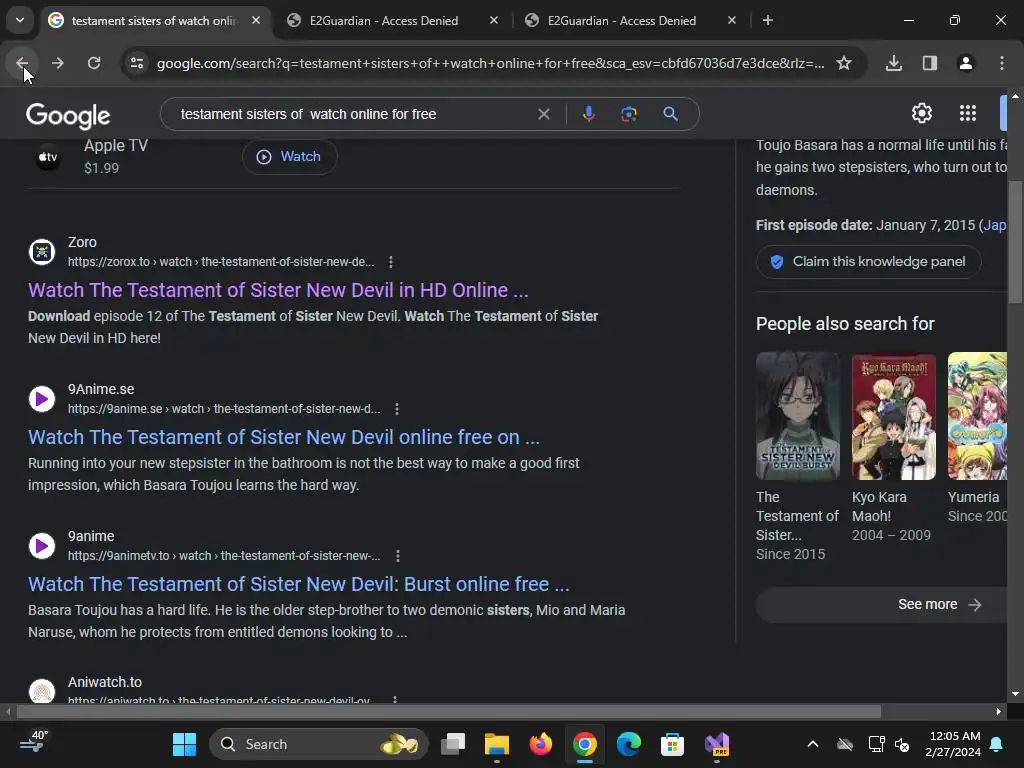Screen dimensions: 1024x768
Task: Open site information icon in address bar
Action: [x=137, y=63]
